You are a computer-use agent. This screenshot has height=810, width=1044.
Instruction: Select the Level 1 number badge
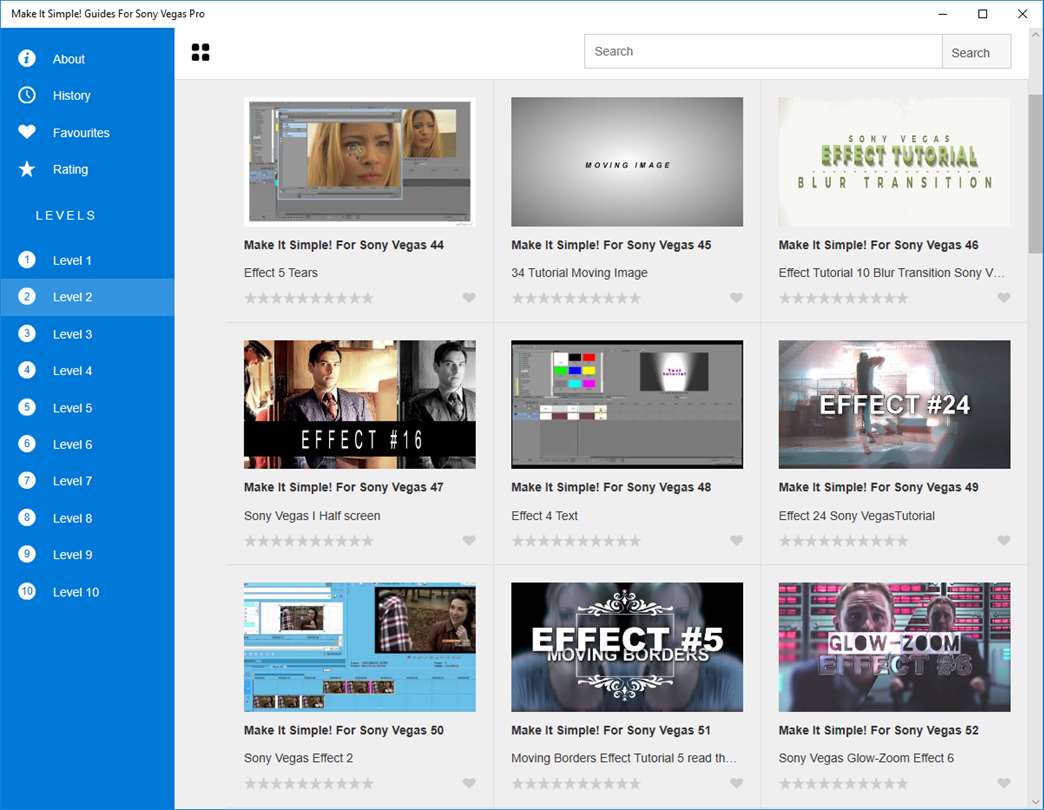point(27,260)
